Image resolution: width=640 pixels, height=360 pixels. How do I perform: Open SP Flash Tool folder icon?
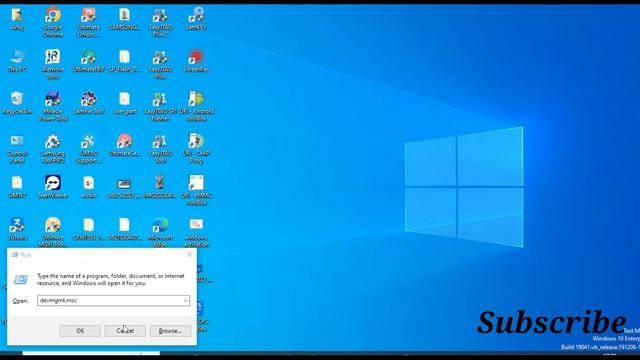(x=124, y=61)
